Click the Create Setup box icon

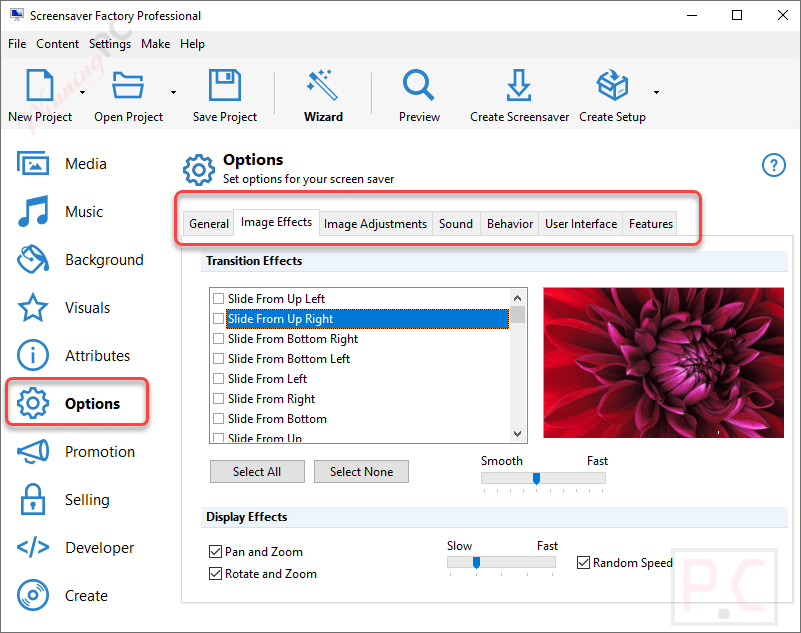pyautogui.click(x=612, y=85)
